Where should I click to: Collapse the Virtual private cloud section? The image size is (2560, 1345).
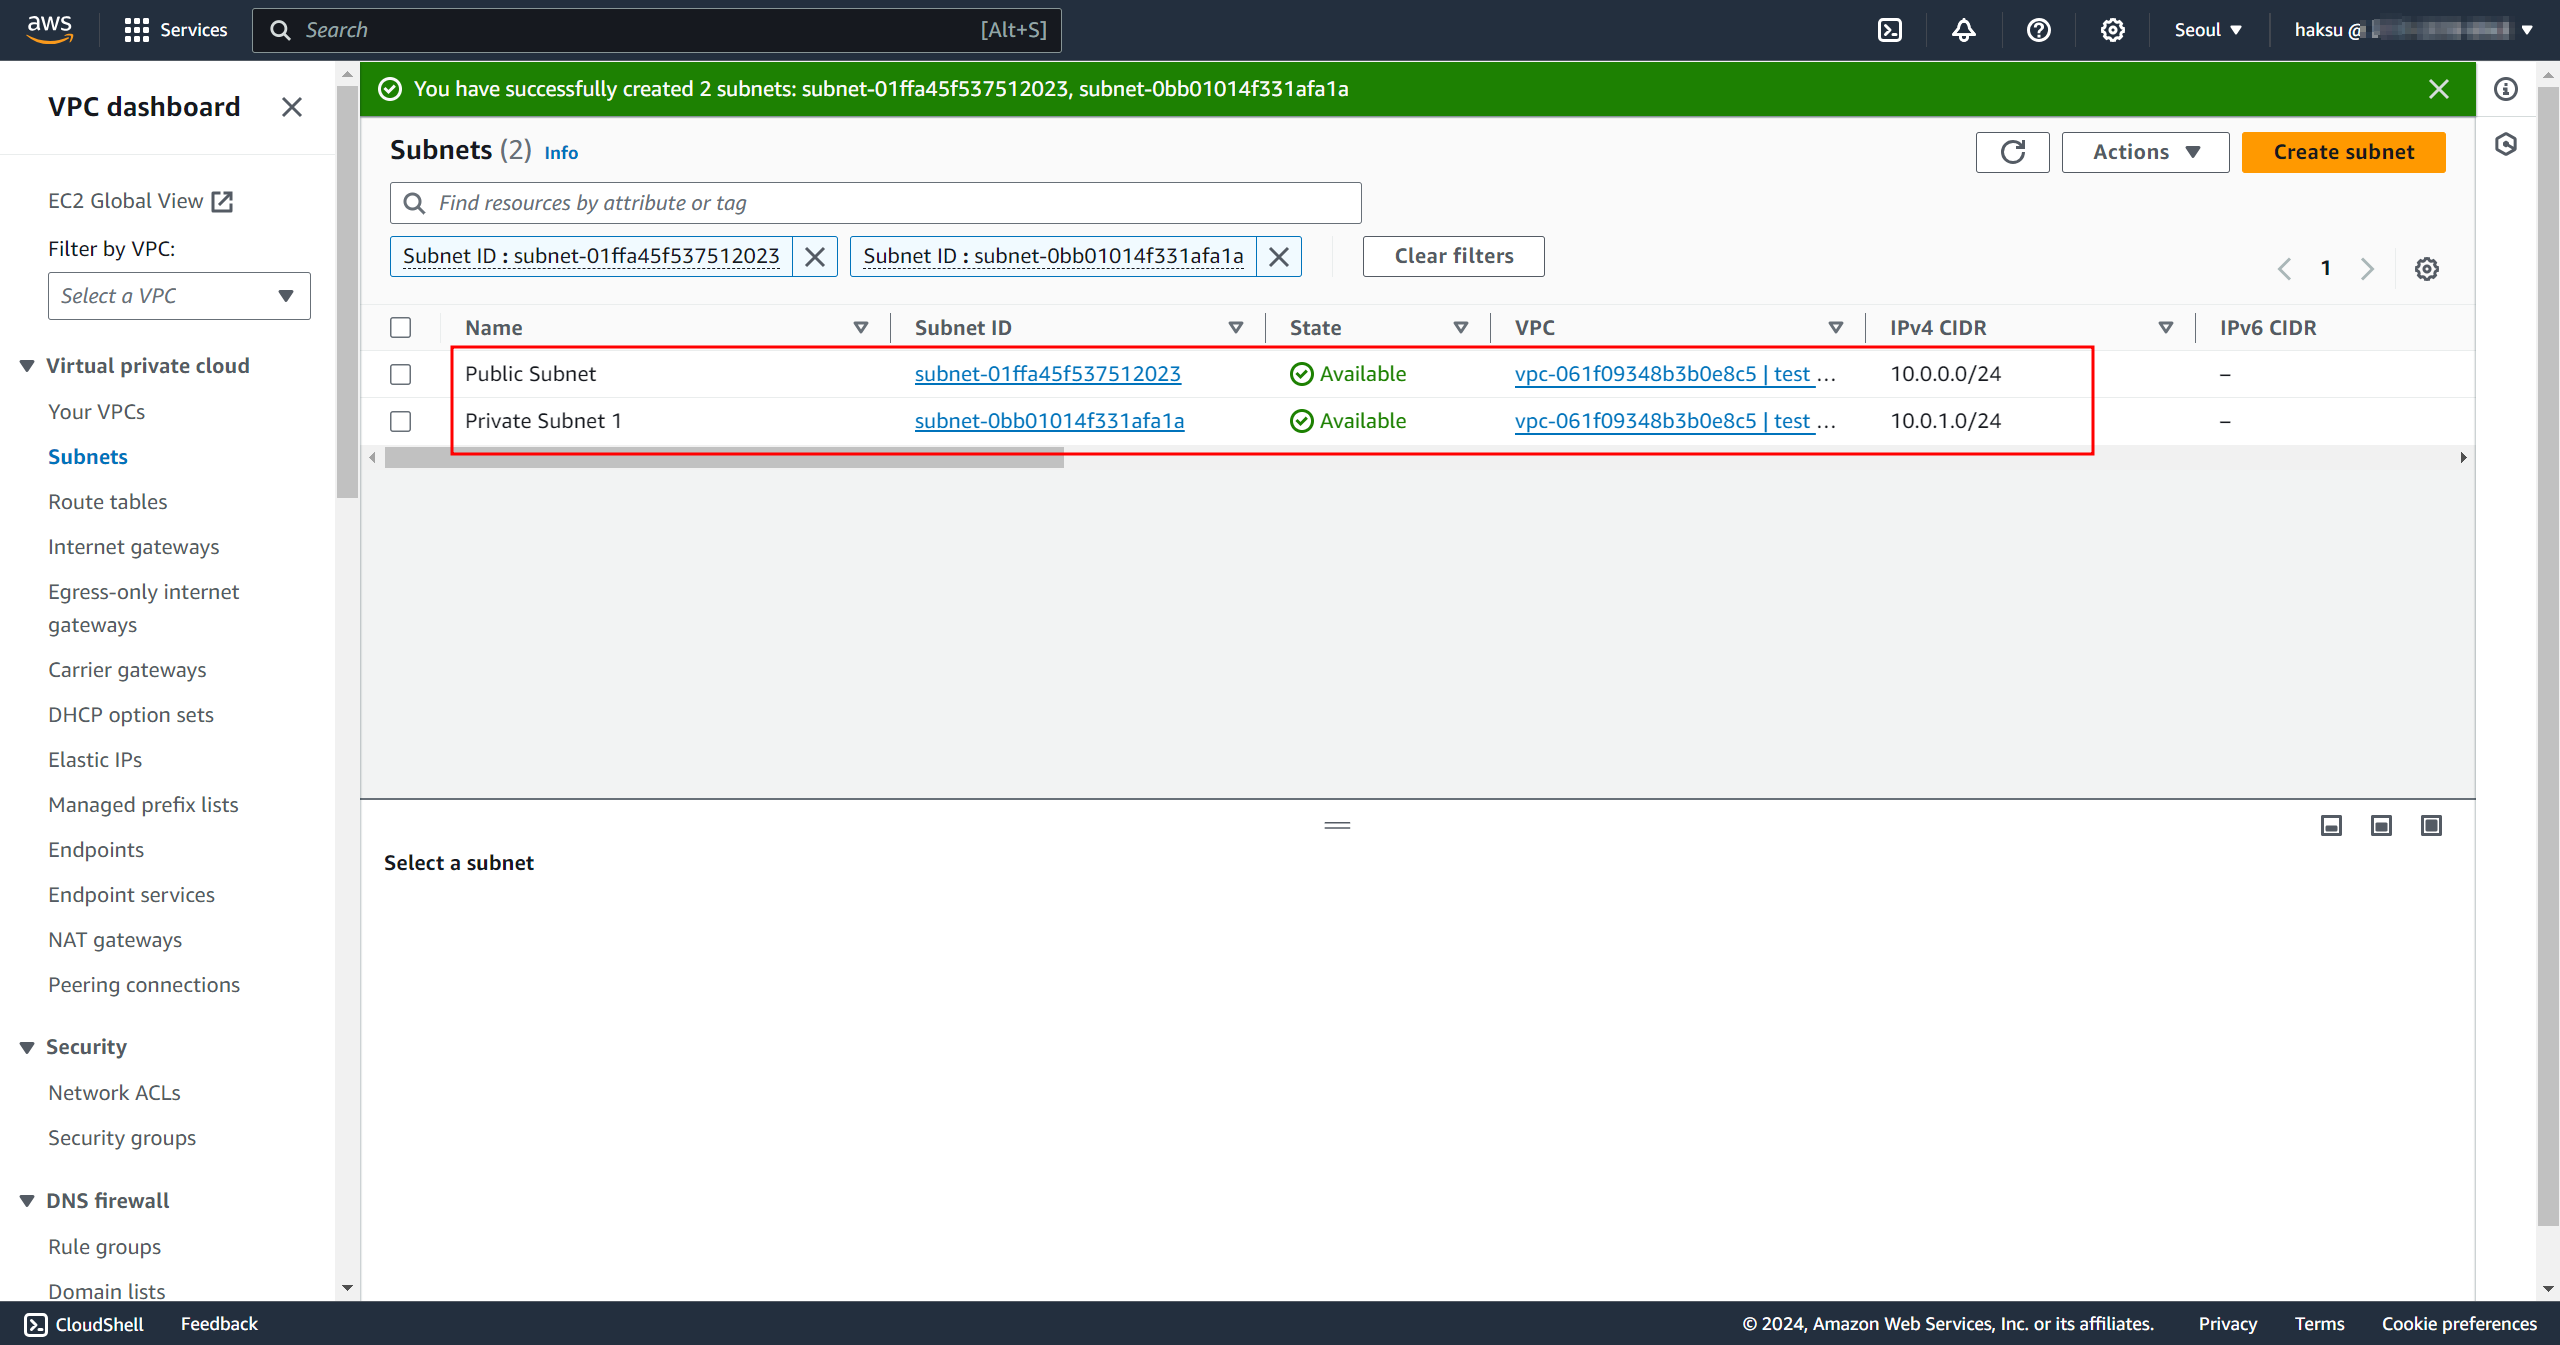coord(27,366)
